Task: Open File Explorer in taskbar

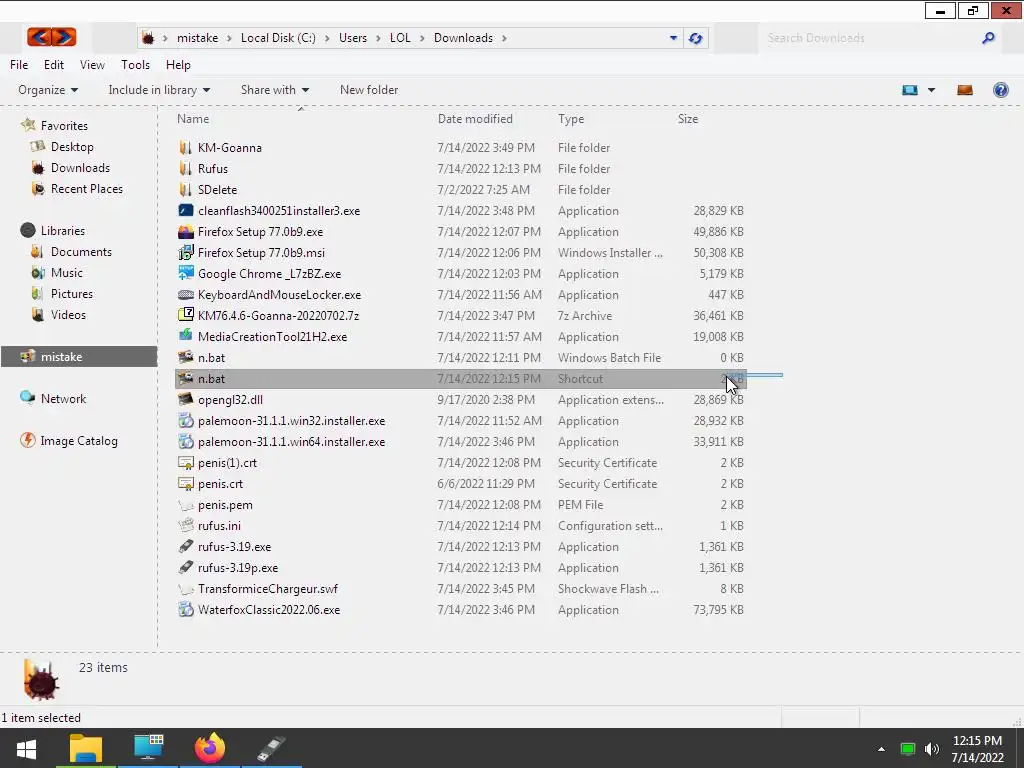Action: pos(86,748)
